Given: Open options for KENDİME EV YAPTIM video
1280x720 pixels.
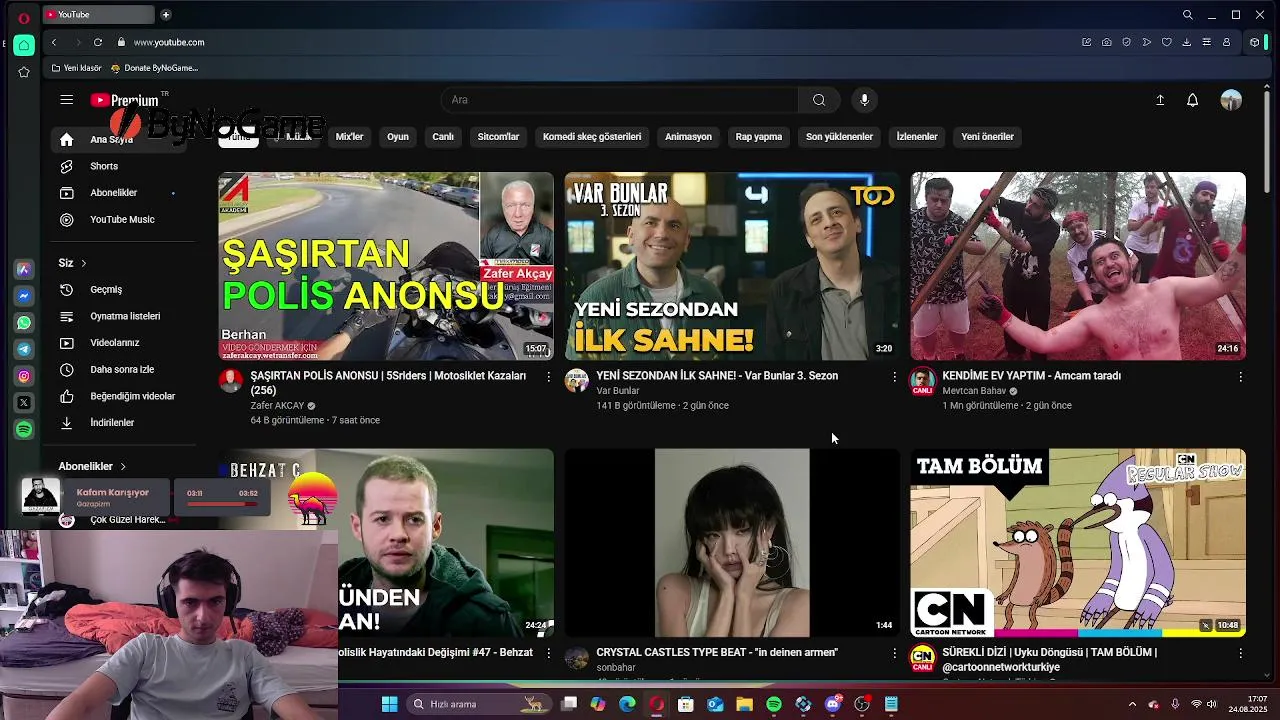Looking at the screenshot, I should tap(1240, 376).
